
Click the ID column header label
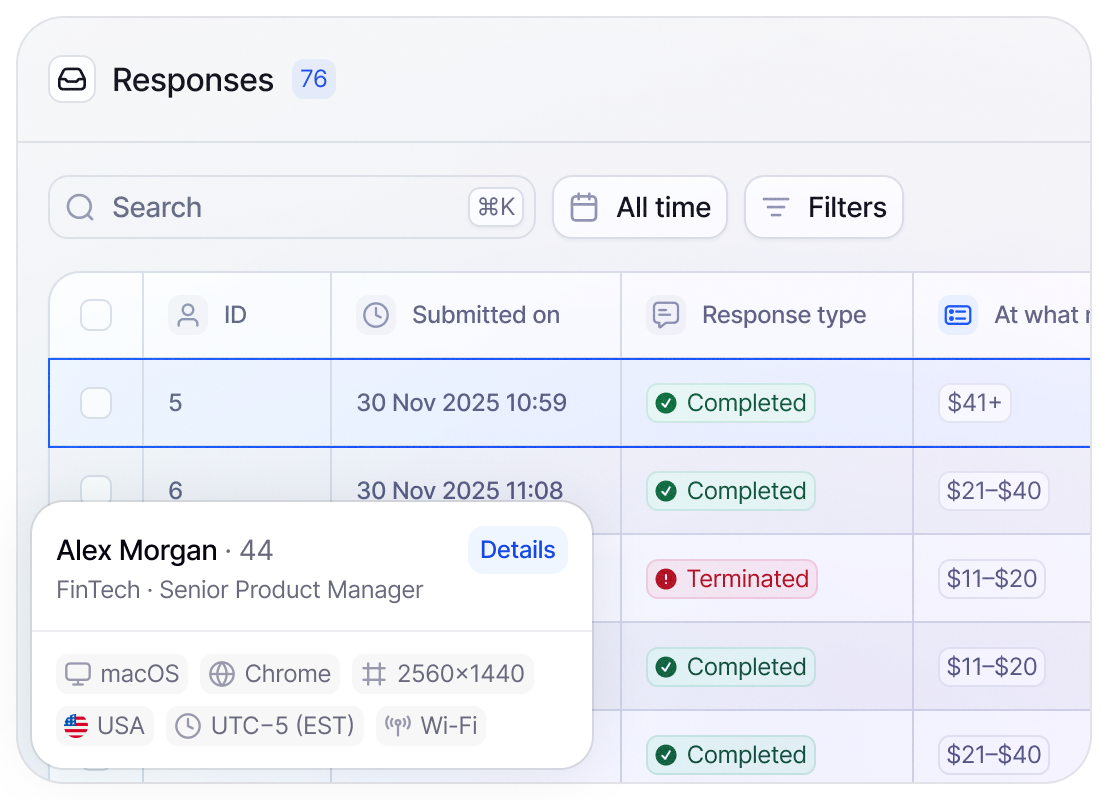click(235, 315)
